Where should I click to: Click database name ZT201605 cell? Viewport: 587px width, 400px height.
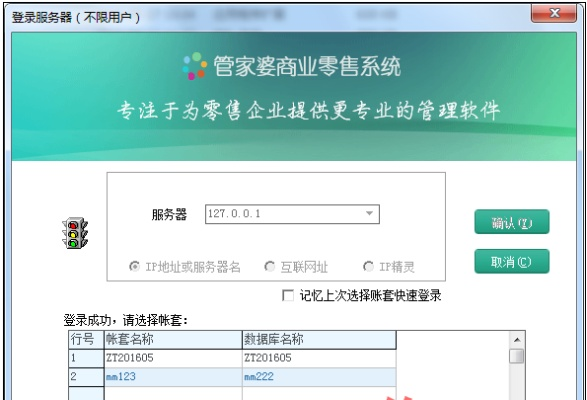coord(319,358)
